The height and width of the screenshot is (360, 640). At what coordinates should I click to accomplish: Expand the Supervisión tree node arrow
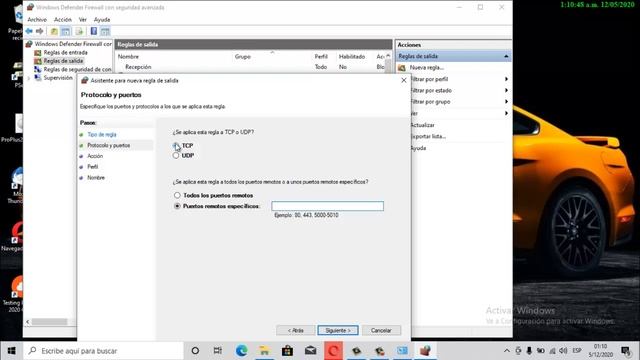pos(29,78)
